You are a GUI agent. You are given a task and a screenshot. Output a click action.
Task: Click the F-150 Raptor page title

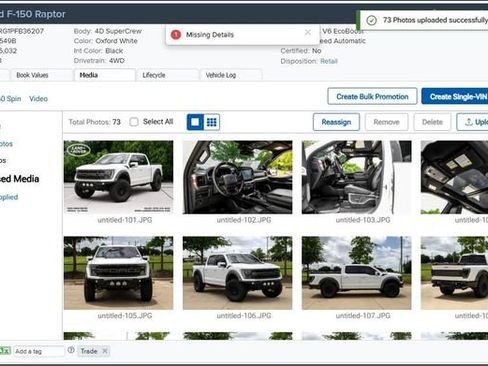[33, 14]
